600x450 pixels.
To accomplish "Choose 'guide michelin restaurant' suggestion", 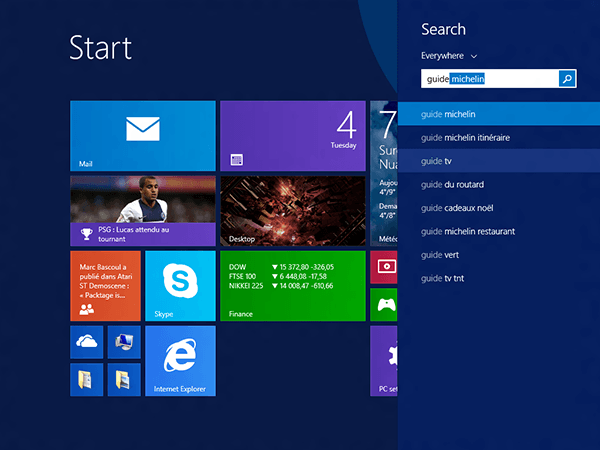I will 499,231.
